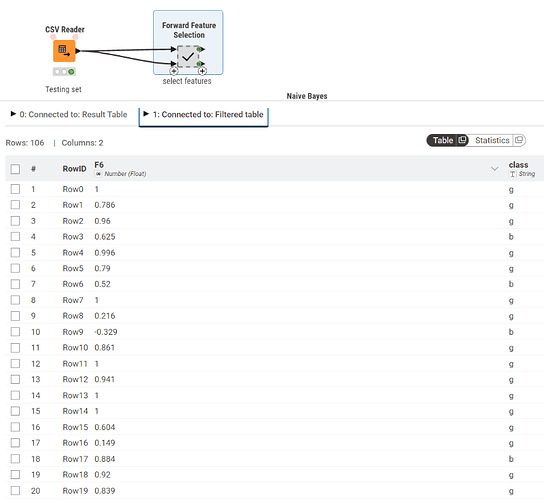Check the checkbox for Row9

coord(15,332)
